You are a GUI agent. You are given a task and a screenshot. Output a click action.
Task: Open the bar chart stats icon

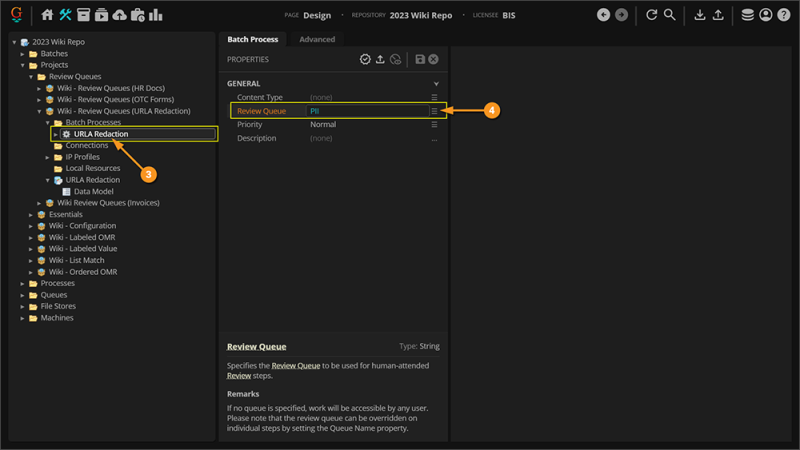coord(156,15)
